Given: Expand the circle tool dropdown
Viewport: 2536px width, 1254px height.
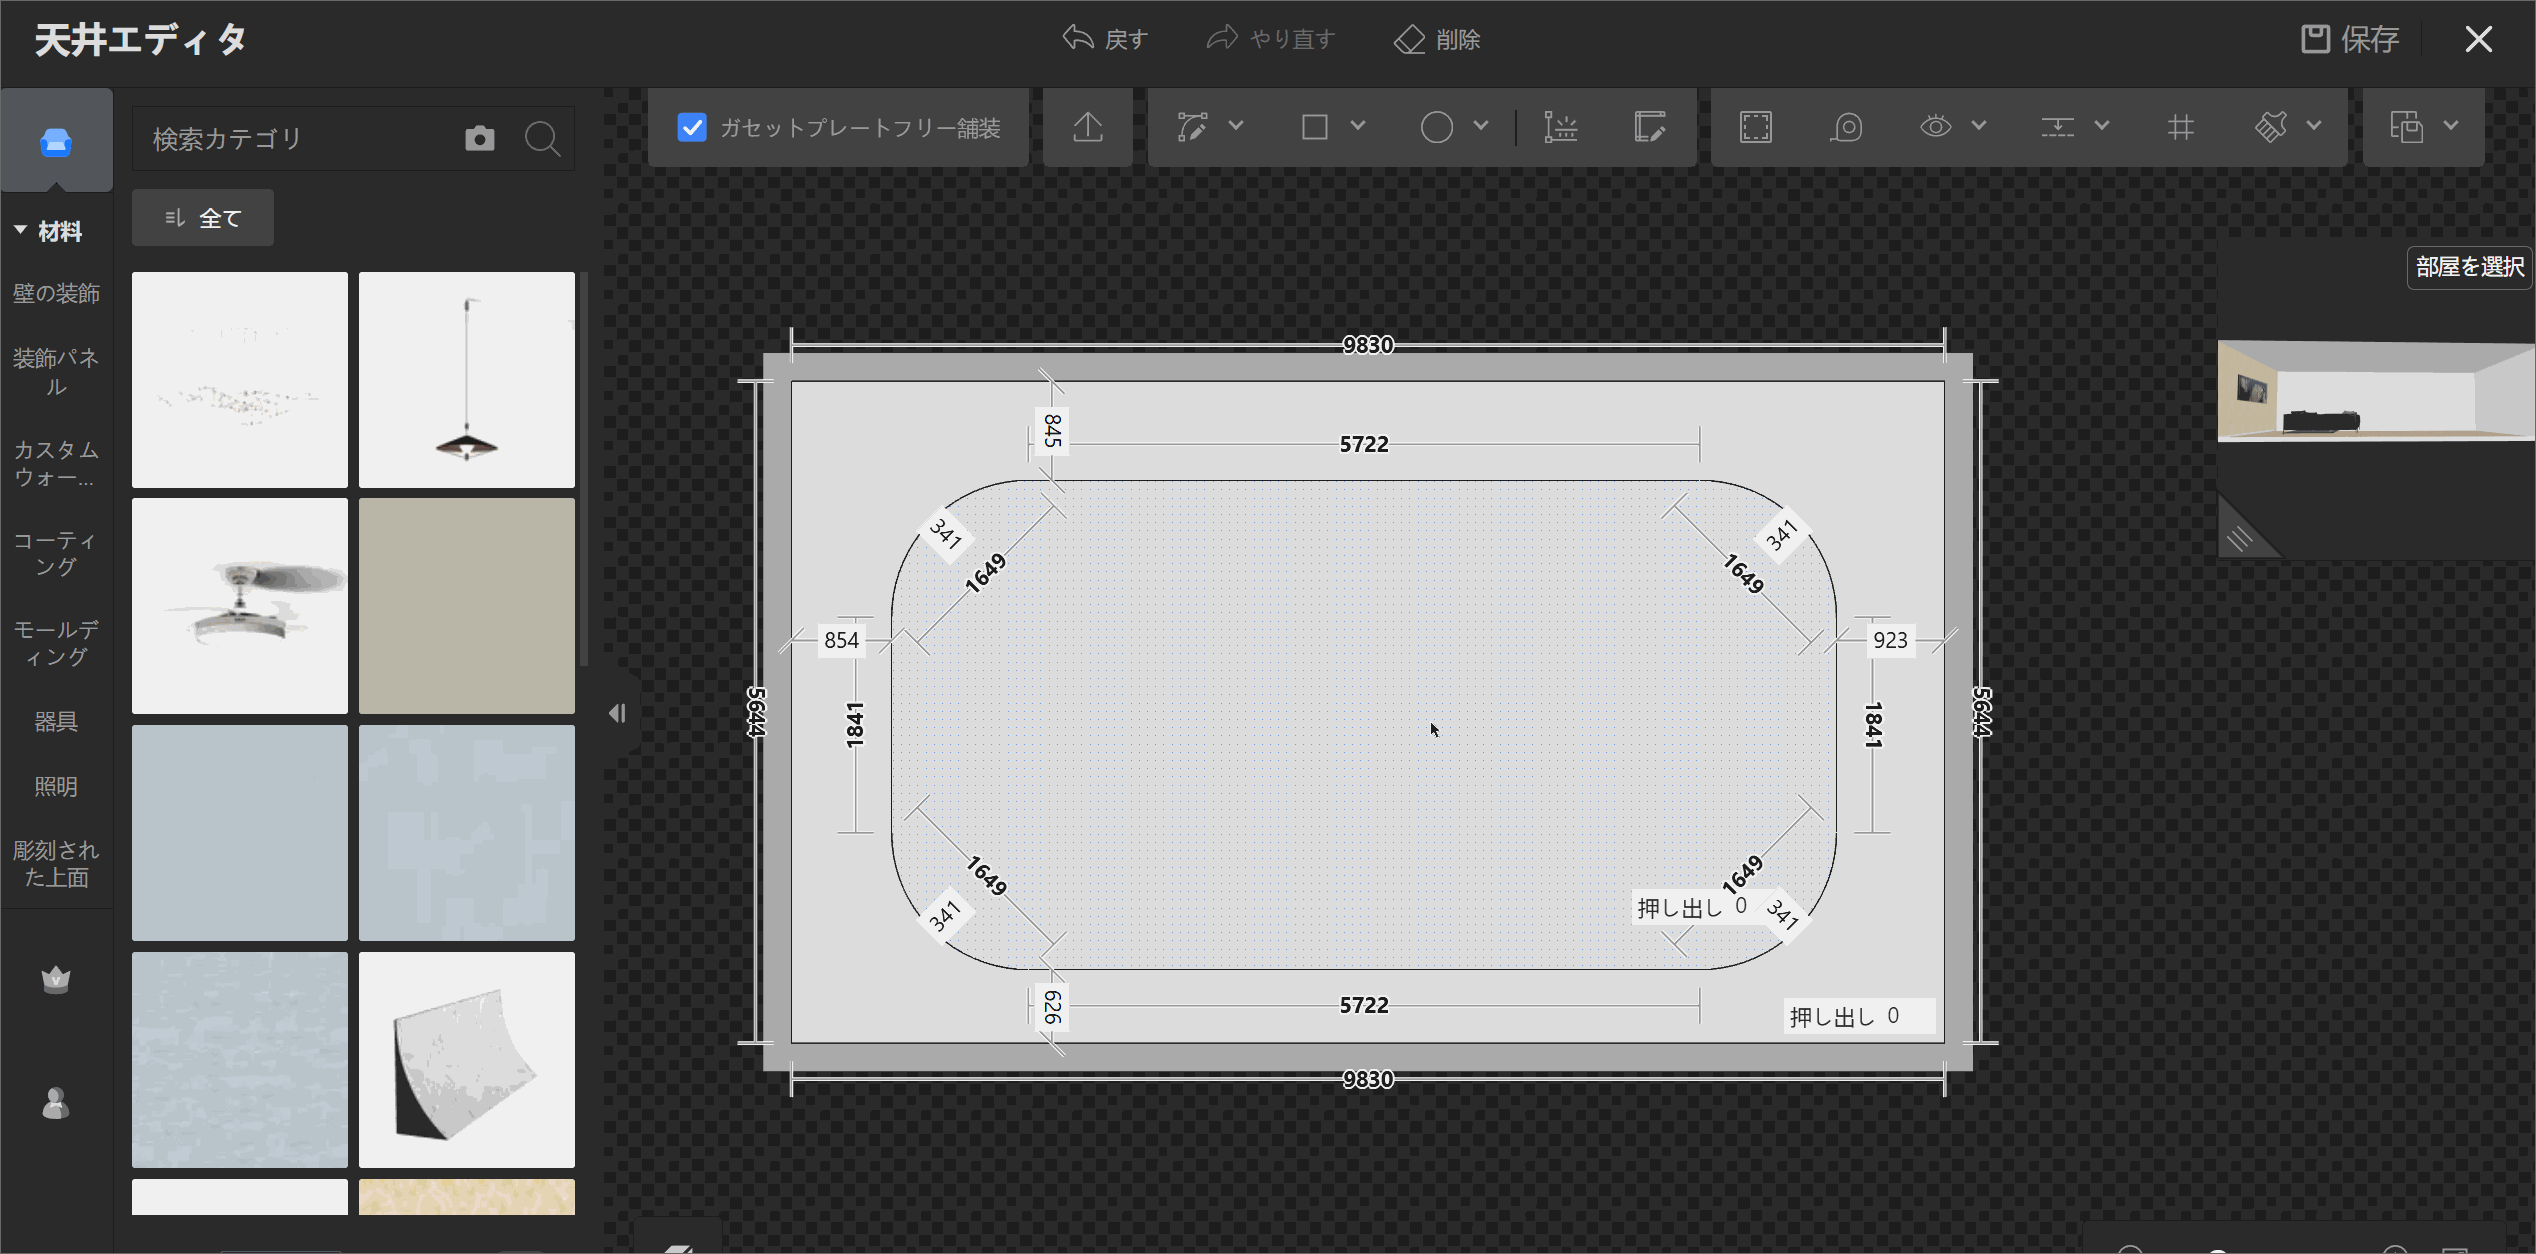Looking at the screenshot, I should pos(1481,126).
